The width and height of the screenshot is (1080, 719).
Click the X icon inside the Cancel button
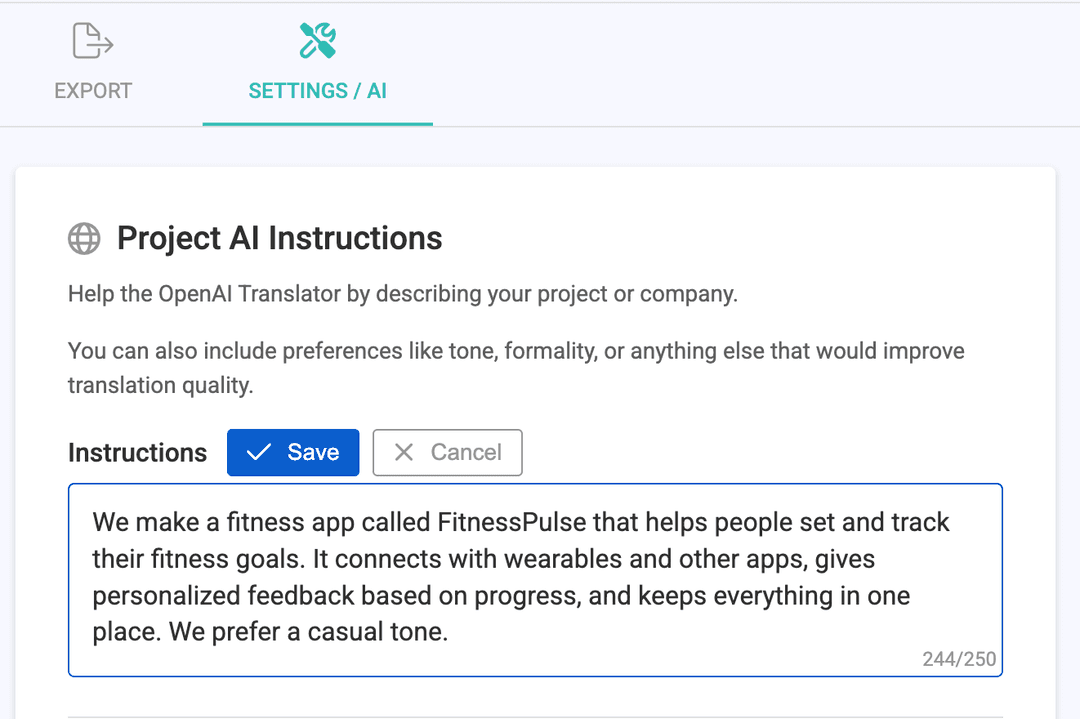(x=404, y=452)
